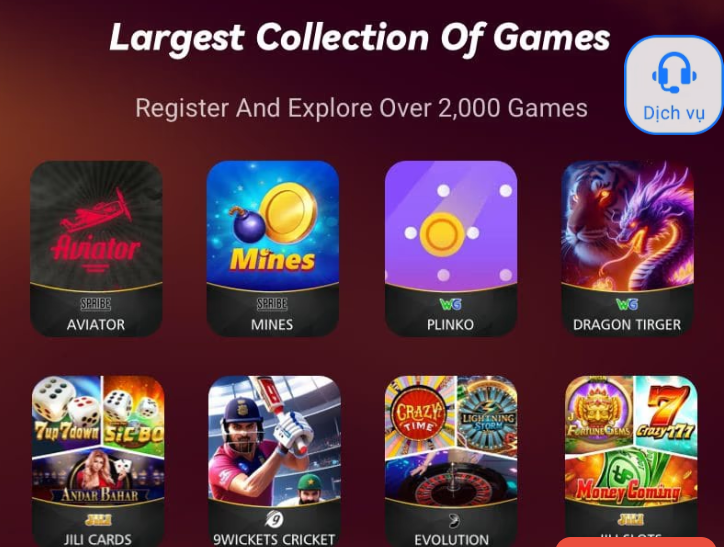Click the Register And Explore Over 2,000 Games text
Viewport: 724px width, 547px height.
tap(362, 108)
